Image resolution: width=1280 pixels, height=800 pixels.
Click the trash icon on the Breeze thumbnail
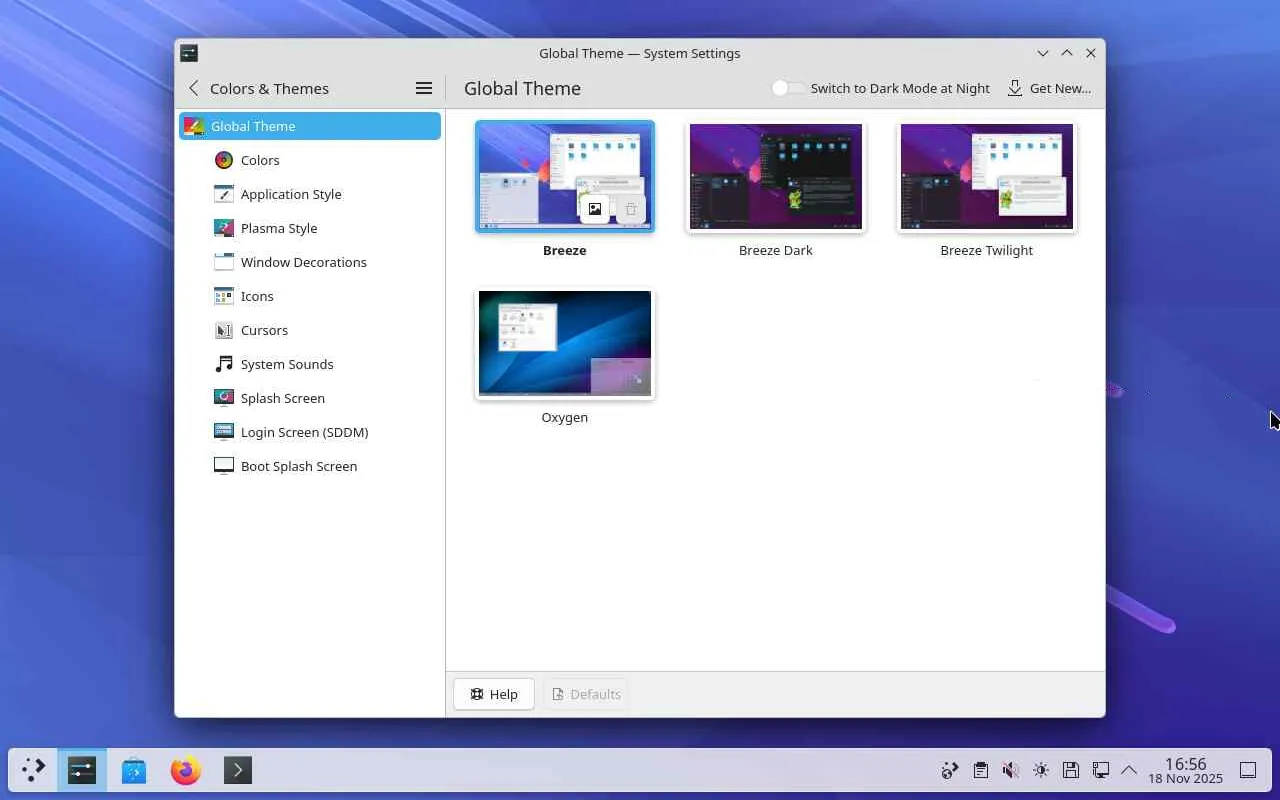[x=631, y=209]
